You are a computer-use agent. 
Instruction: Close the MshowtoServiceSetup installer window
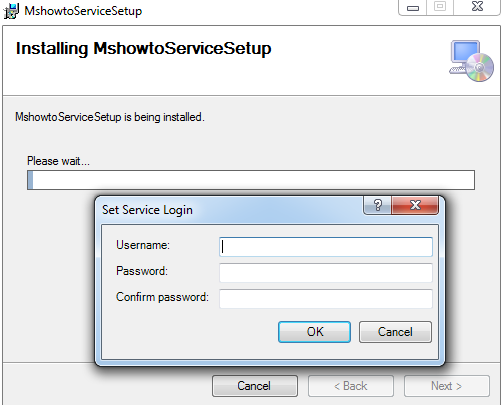pyautogui.click(x=477, y=7)
